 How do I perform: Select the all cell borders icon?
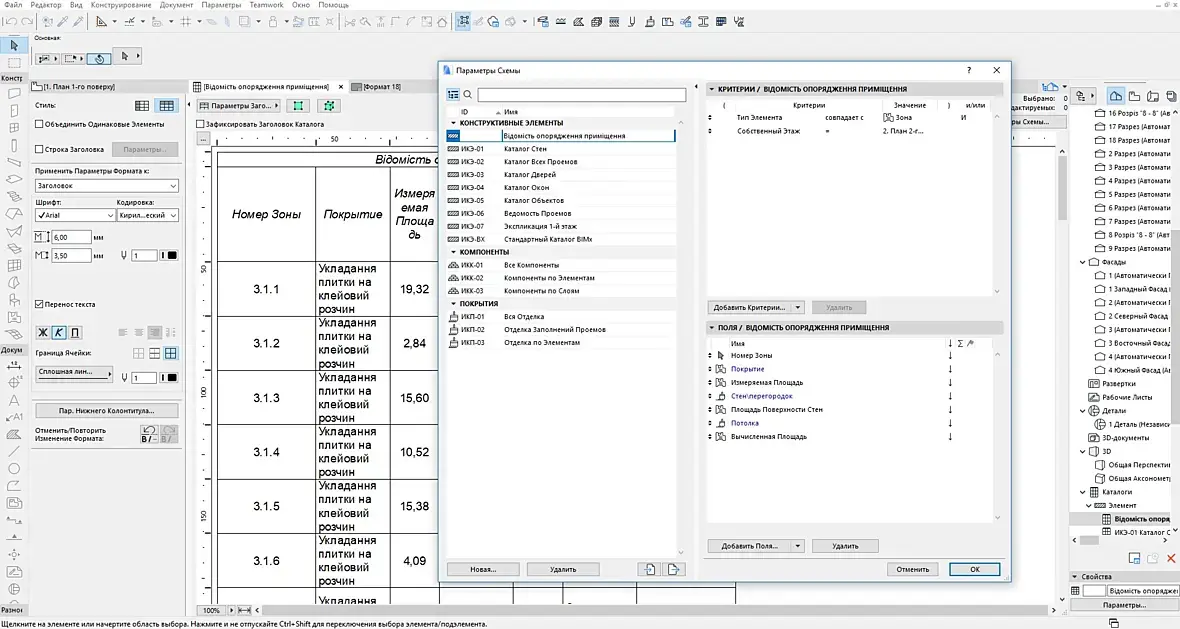coord(171,353)
